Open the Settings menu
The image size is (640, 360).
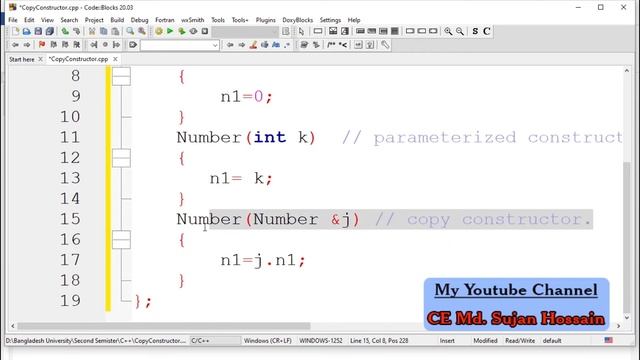(x=330, y=20)
